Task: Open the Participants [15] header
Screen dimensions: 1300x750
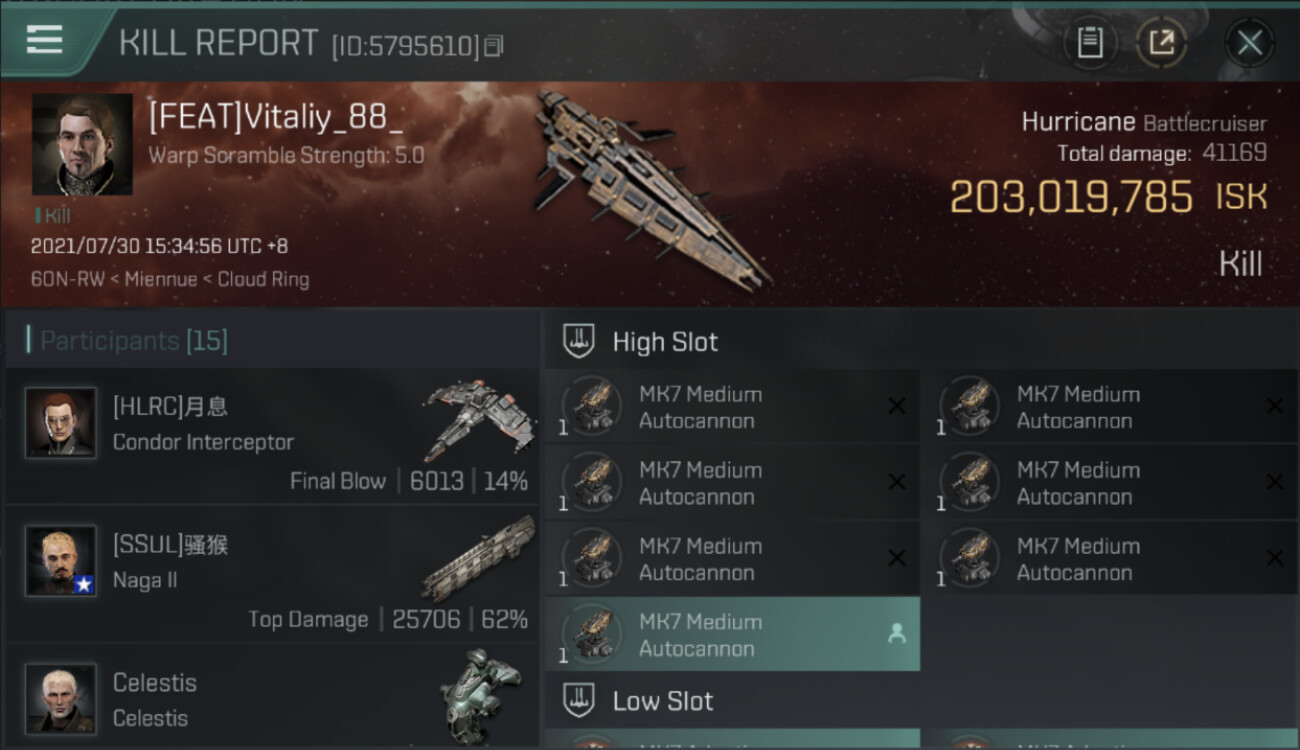Action: coord(134,340)
